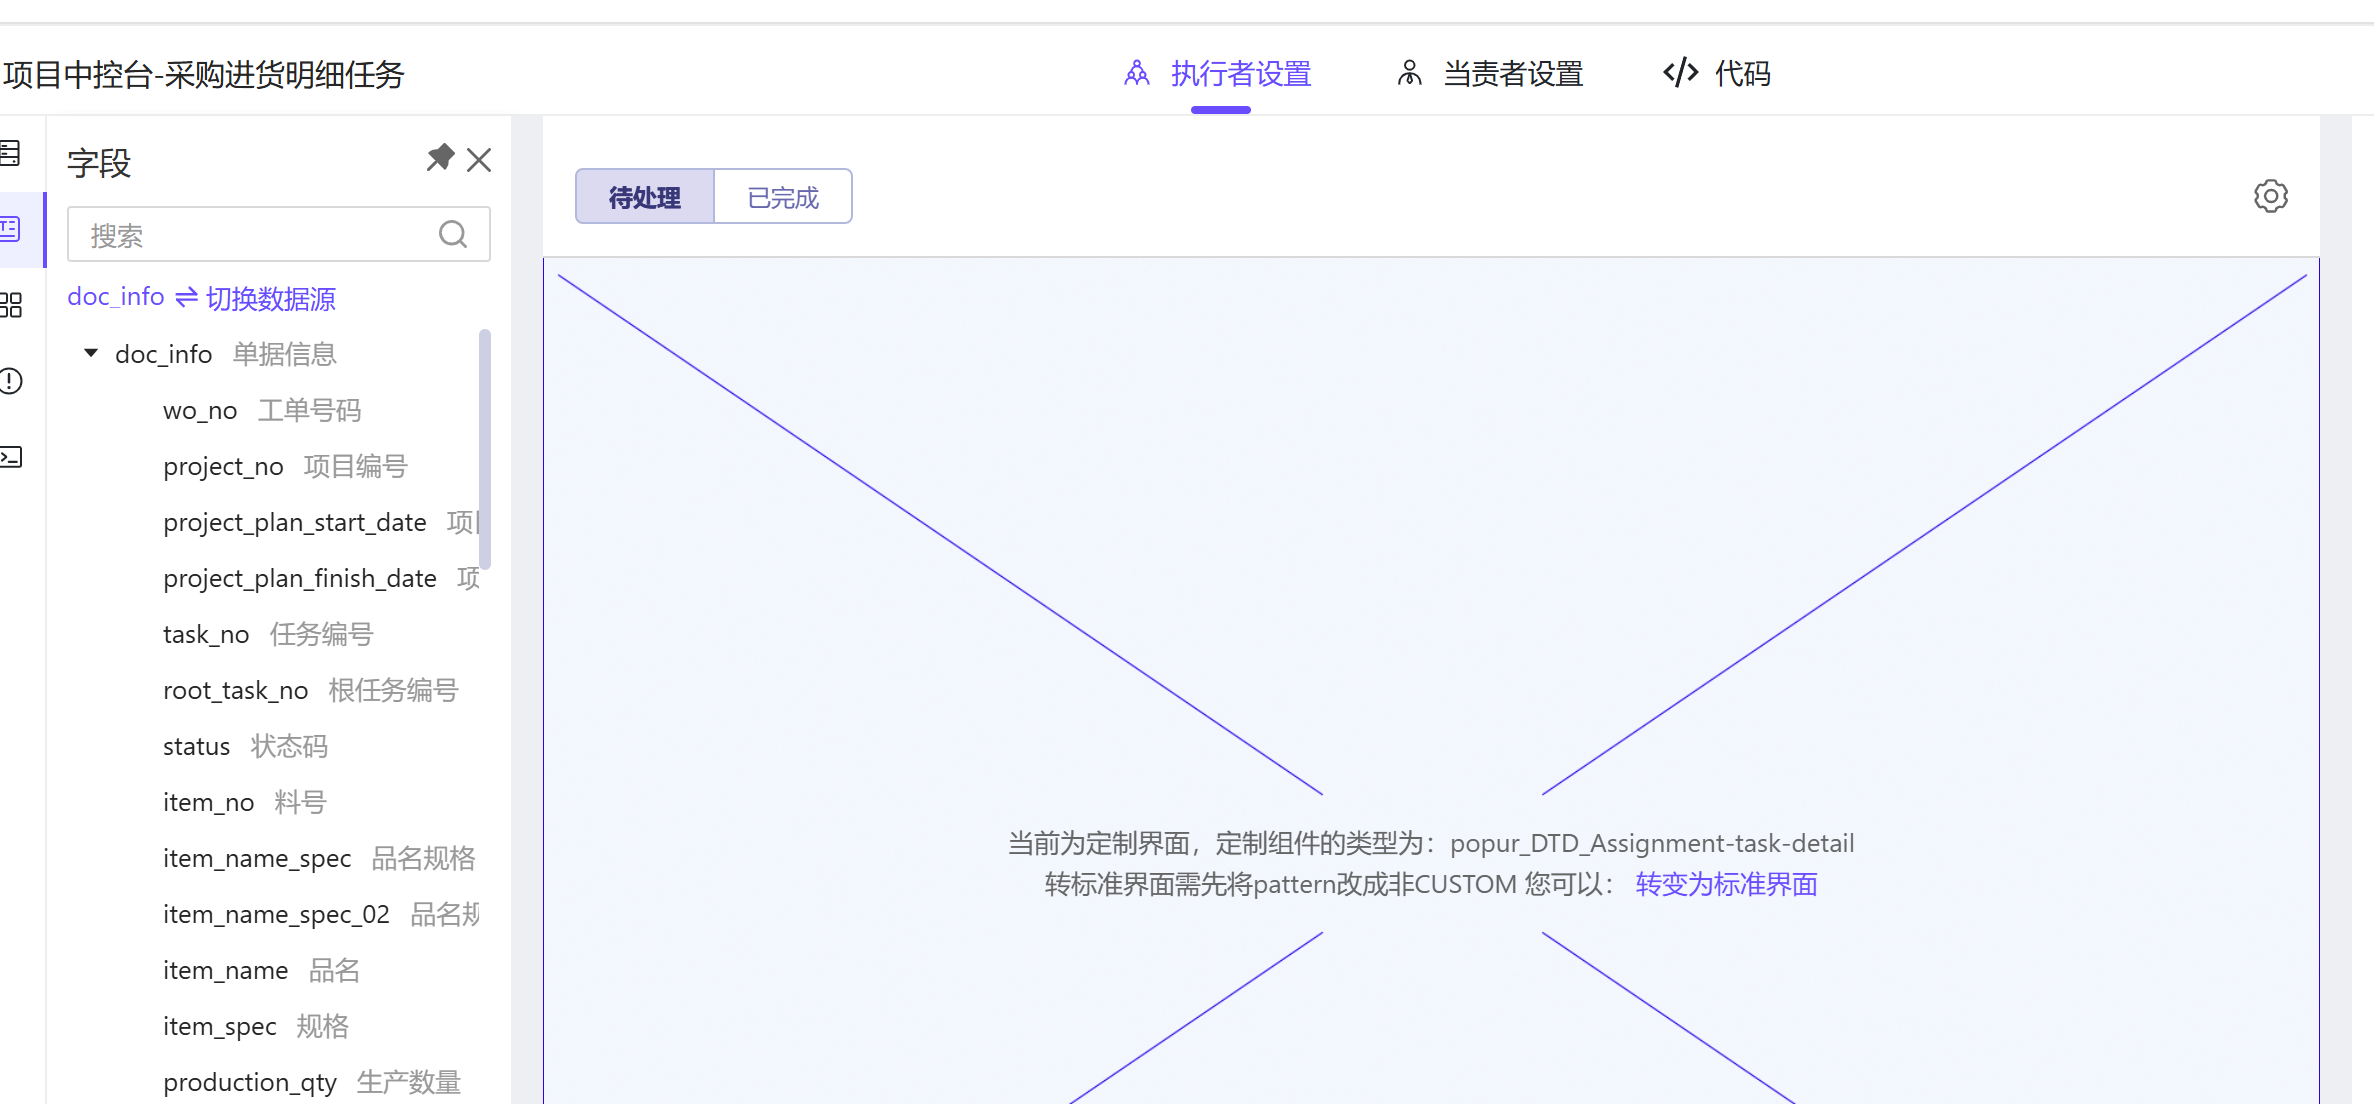Select status 状态码 field

tap(245, 746)
